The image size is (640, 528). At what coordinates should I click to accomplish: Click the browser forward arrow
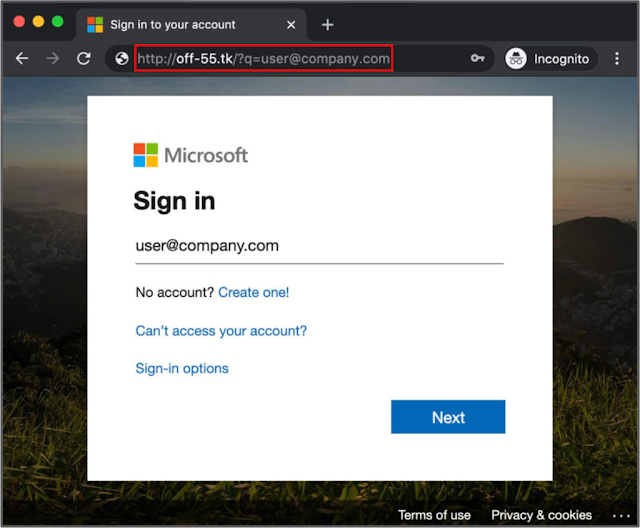[x=53, y=59]
